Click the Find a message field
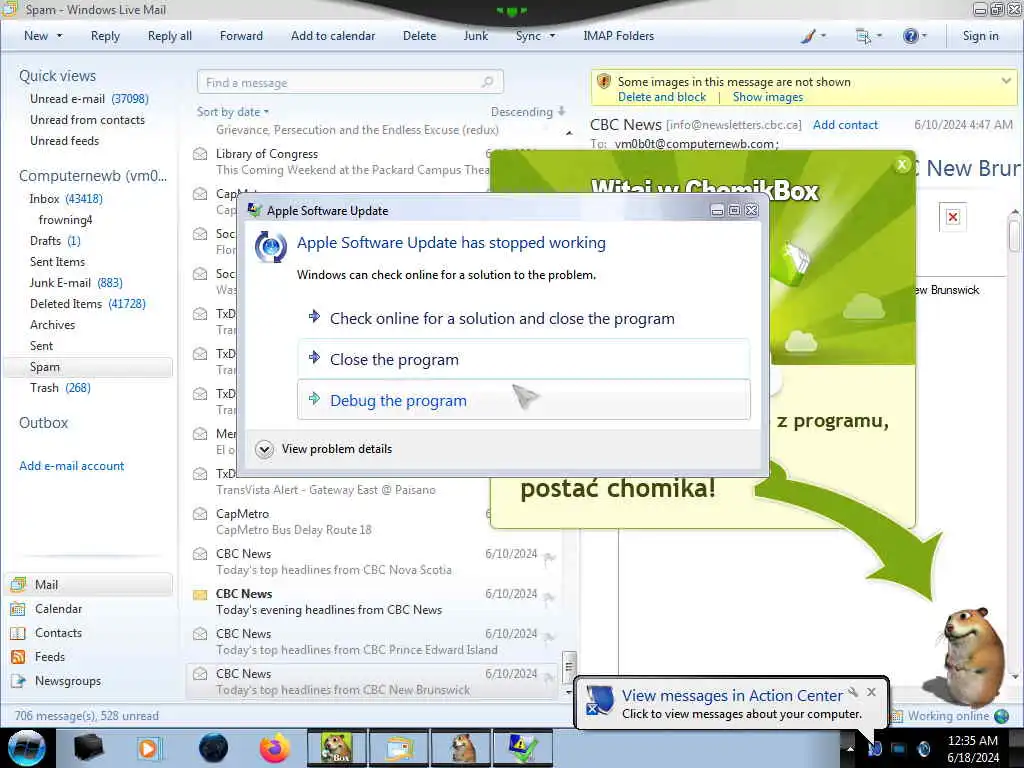Image resolution: width=1024 pixels, height=768 pixels. click(350, 82)
